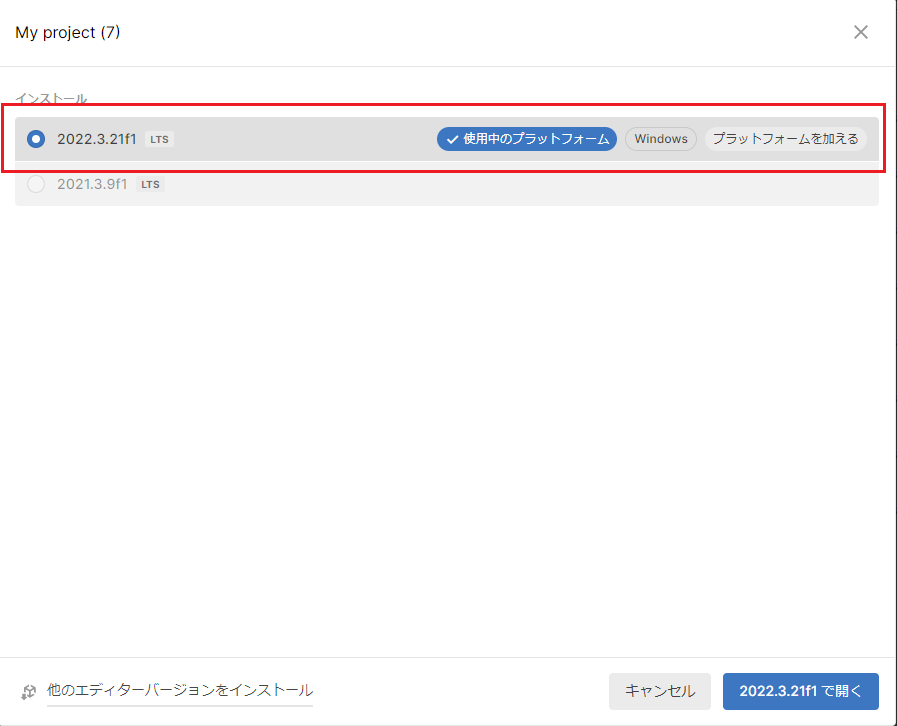Viewport: 897px width, 726px height.
Task: Click the blank area below the version list
Action: point(448,420)
